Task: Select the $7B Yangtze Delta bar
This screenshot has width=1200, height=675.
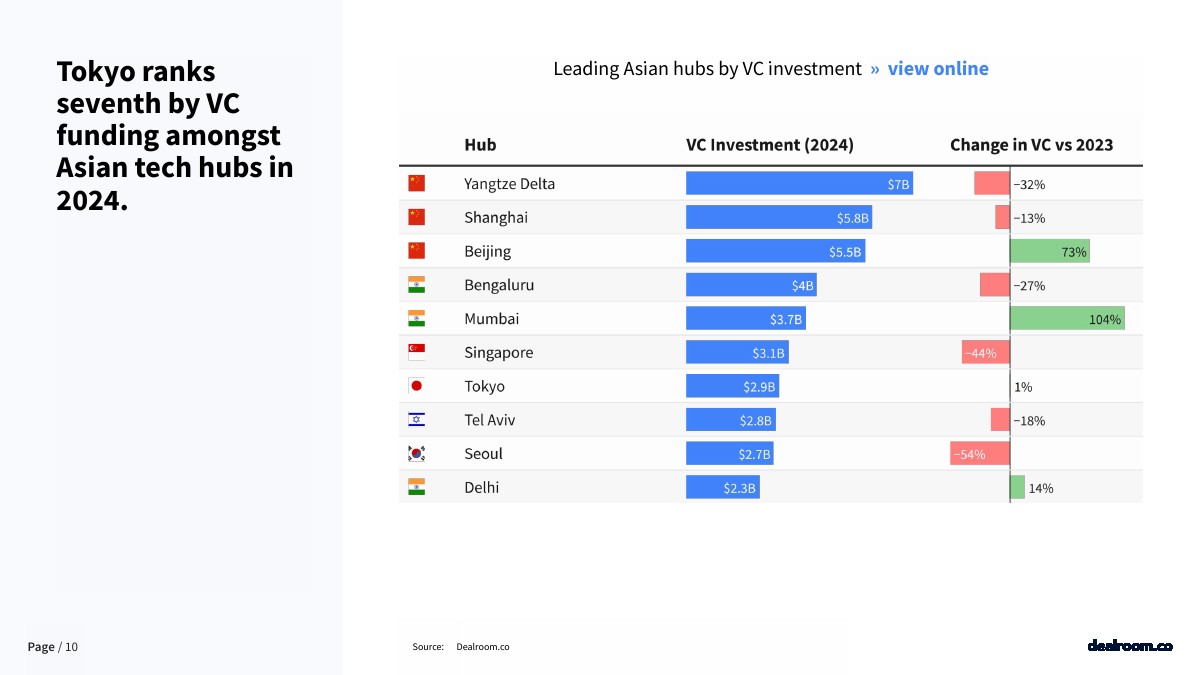Action: point(799,183)
